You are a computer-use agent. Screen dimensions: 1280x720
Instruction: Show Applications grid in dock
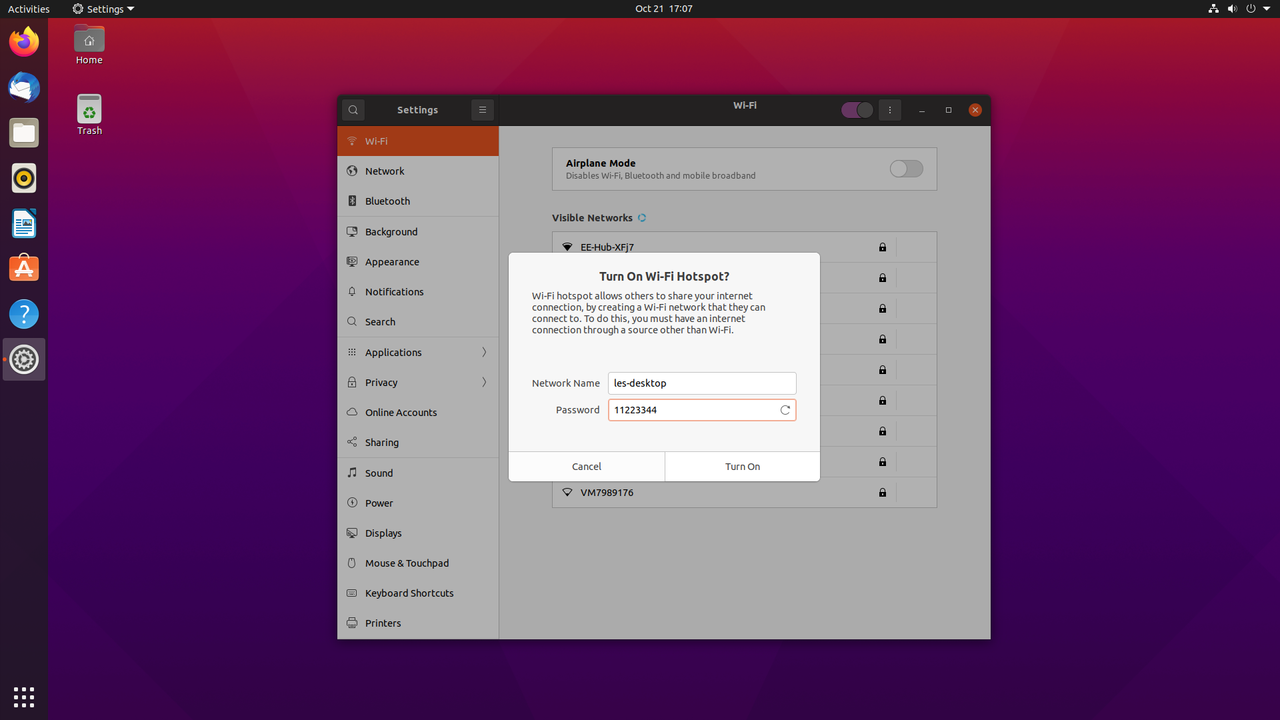coord(24,696)
